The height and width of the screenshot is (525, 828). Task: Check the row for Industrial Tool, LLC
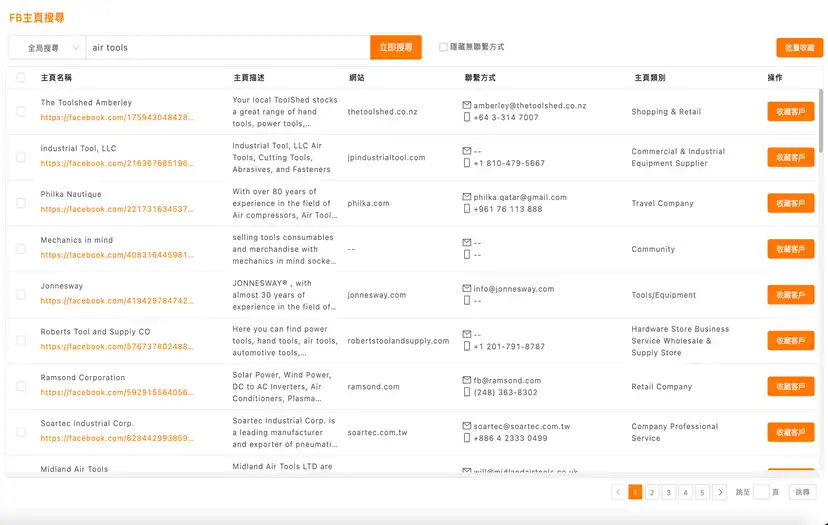tap(21, 157)
